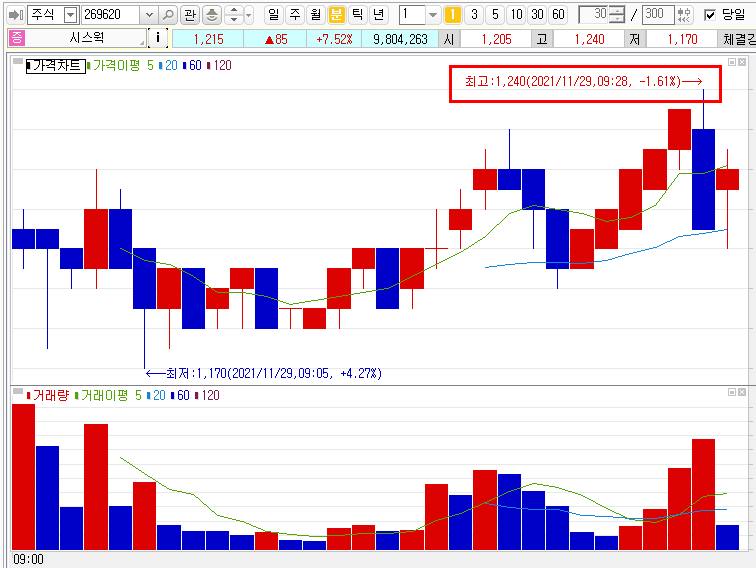Click the current price 1,215
756x568 pixels.
208,39
